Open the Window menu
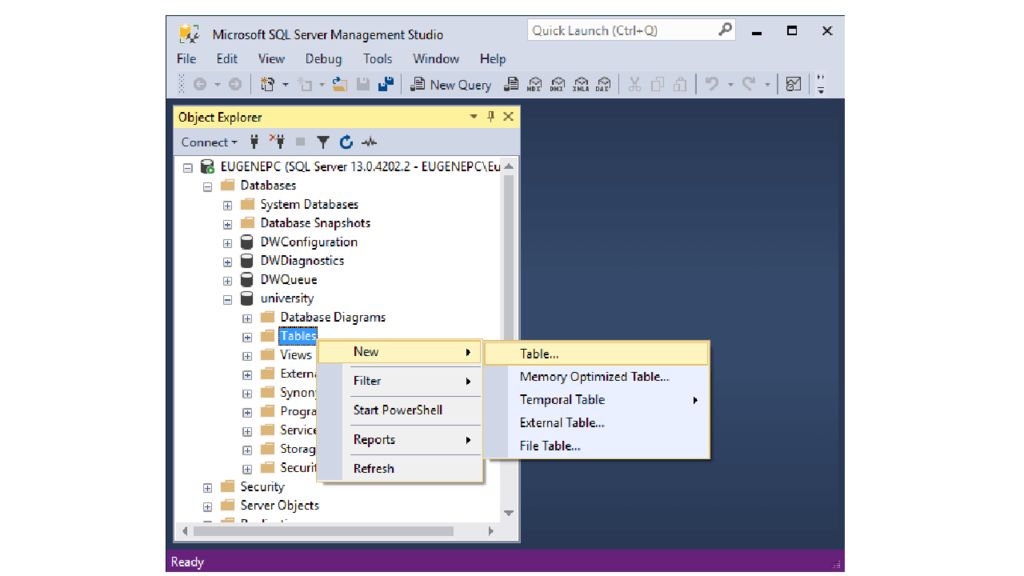Image resolution: width=1024 pixels, height=576 pixels. (x=436, y=59)
